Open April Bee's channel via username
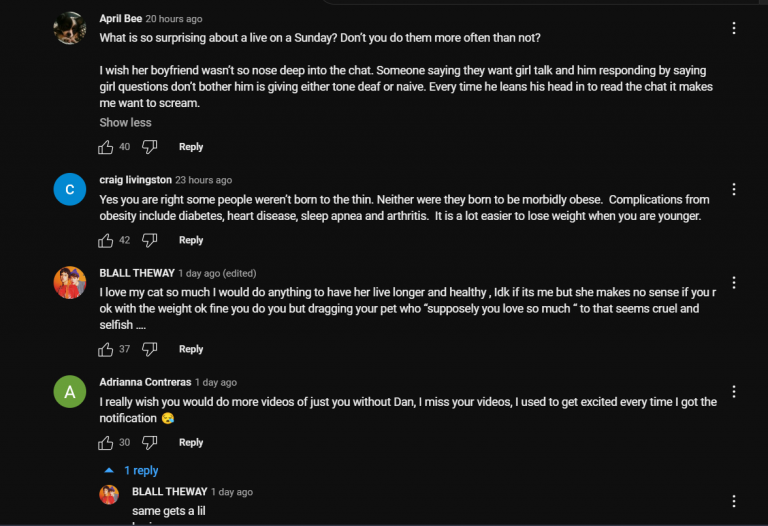 pyautogui.click(x=120, y=19)
